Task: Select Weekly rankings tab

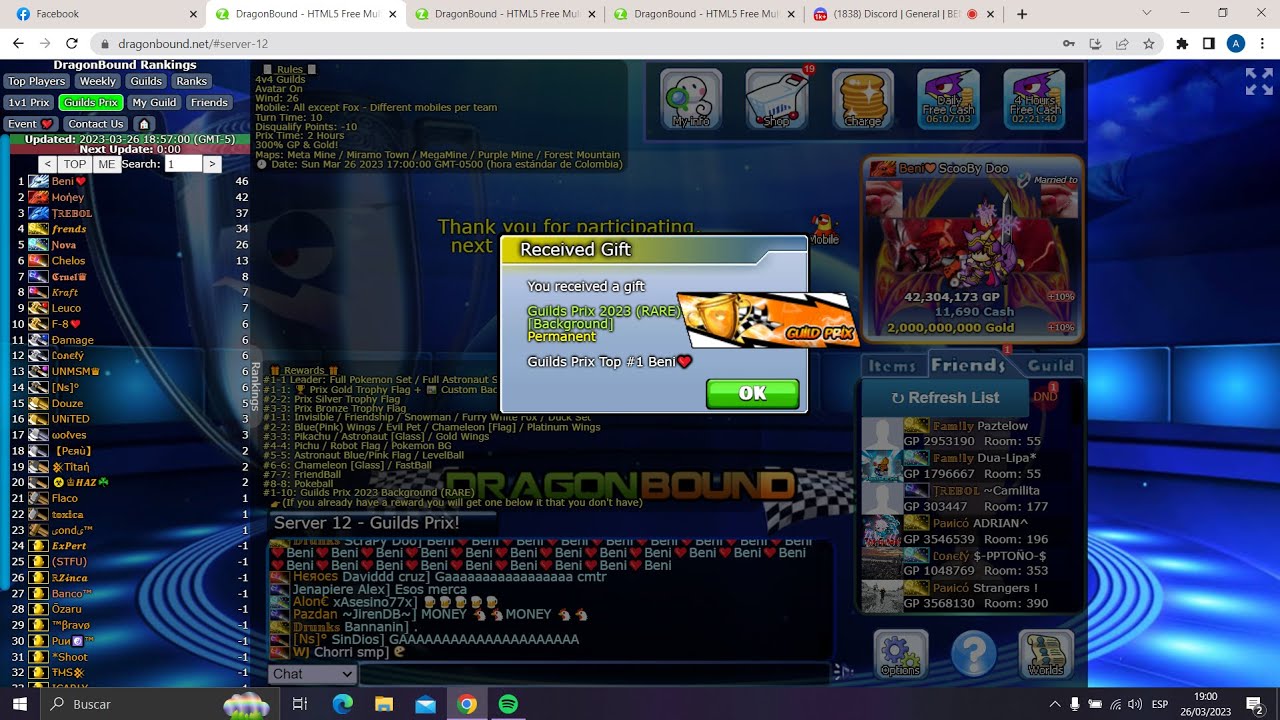Action: [x=98, y=81]
